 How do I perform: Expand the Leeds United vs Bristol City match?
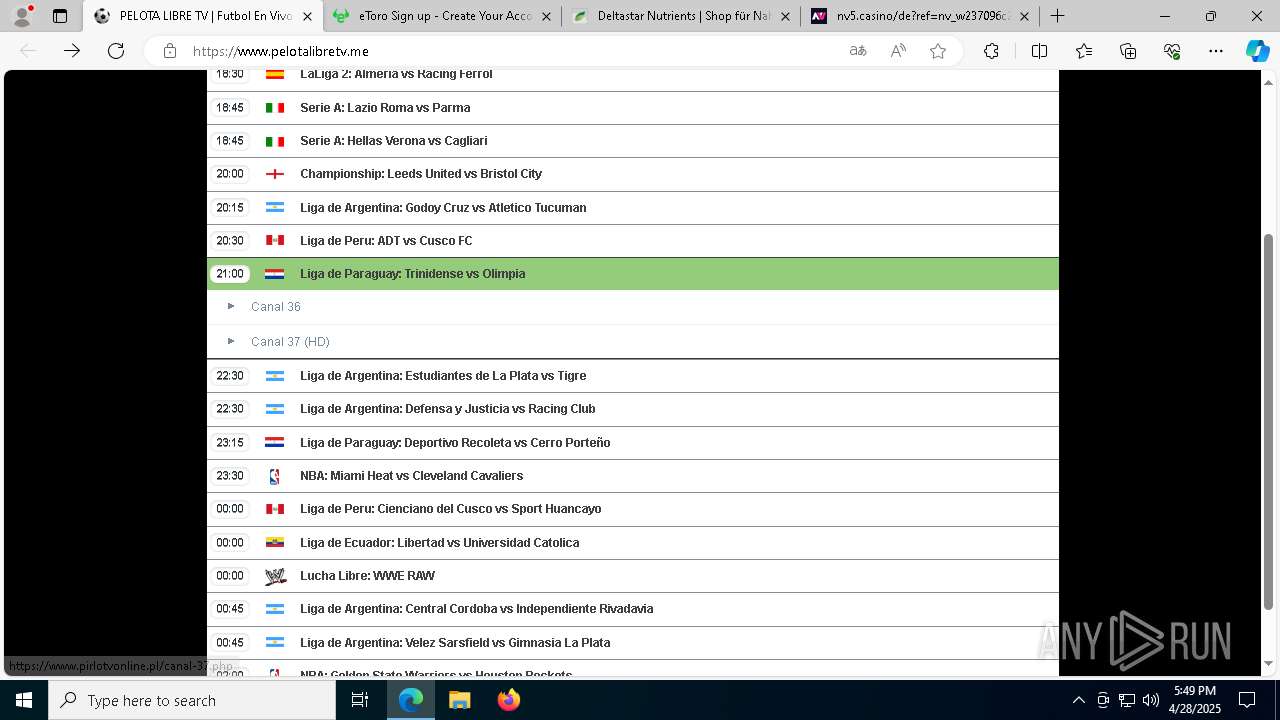pyautogui.click(x=633, y=174)
